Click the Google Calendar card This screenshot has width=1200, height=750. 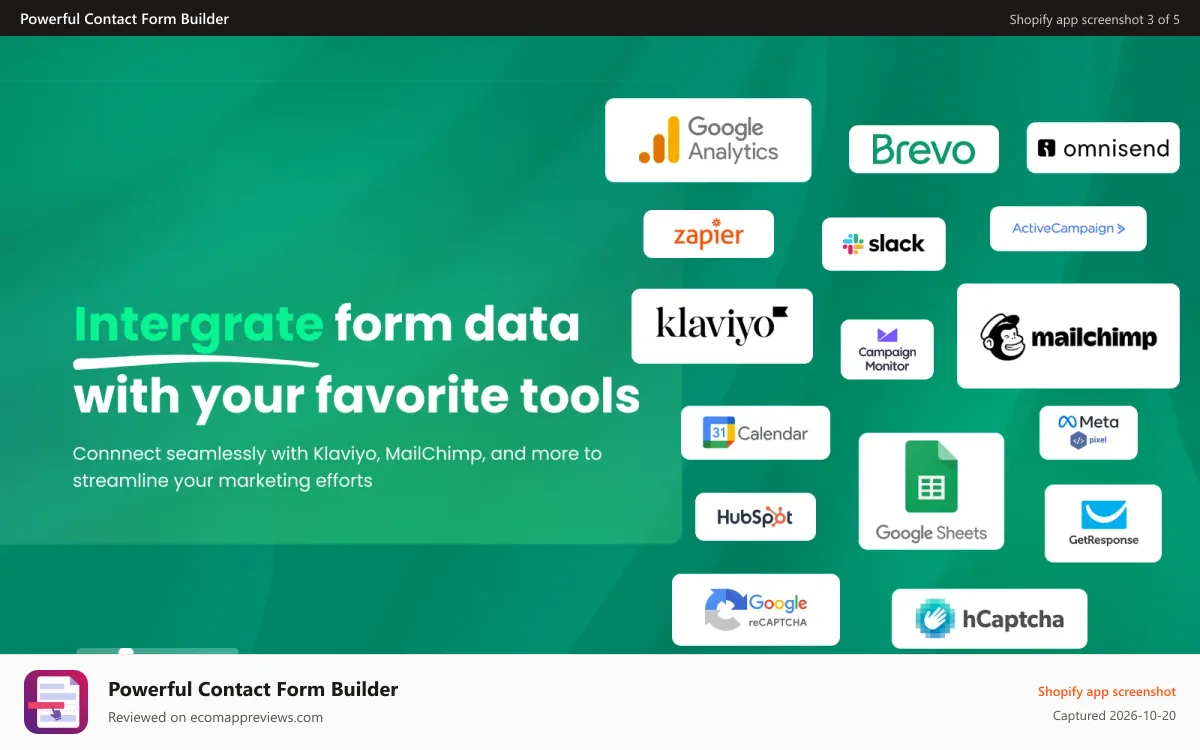click(755, 433)
